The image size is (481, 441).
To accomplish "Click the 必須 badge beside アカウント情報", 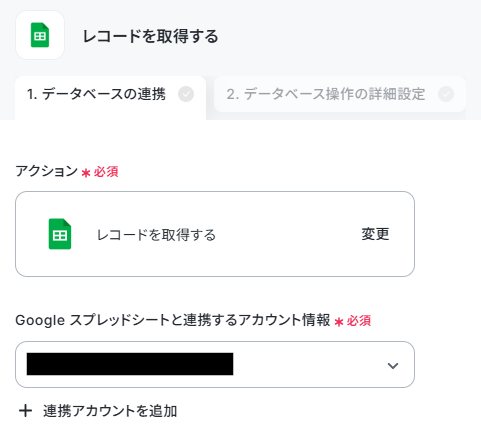I will coord(359,321).
